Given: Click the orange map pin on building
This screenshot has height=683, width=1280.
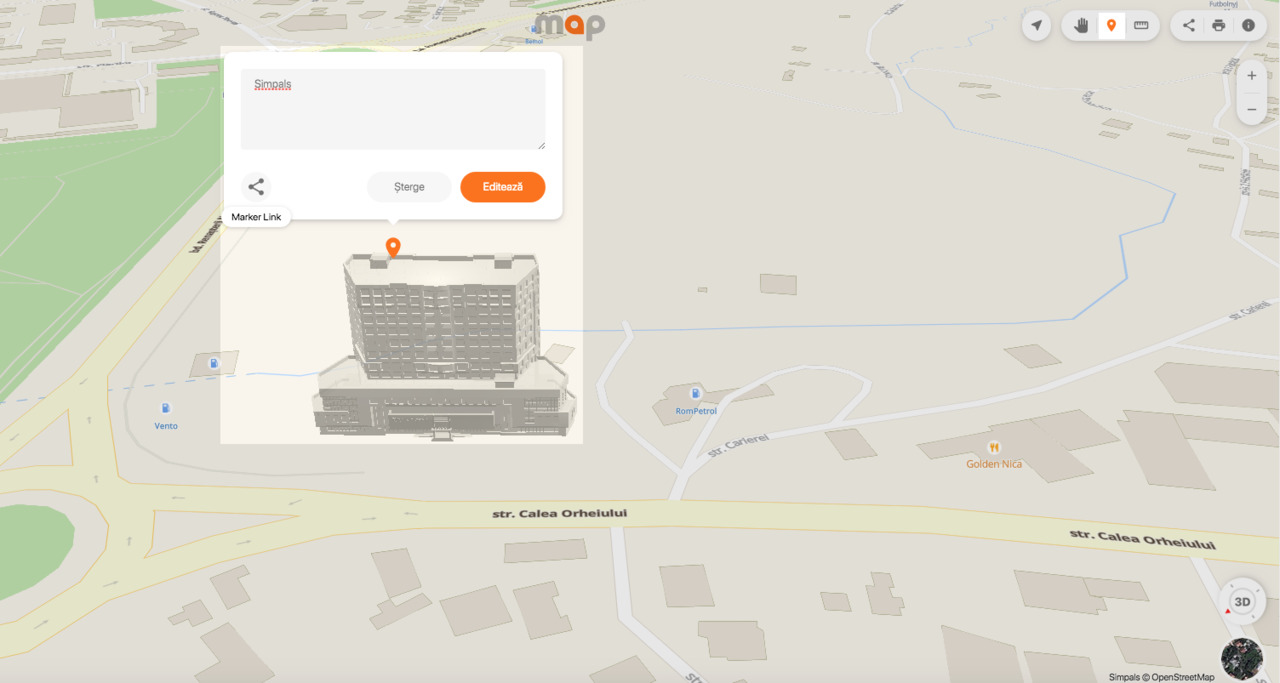Looking at the screenshot, I should (393, 247).
